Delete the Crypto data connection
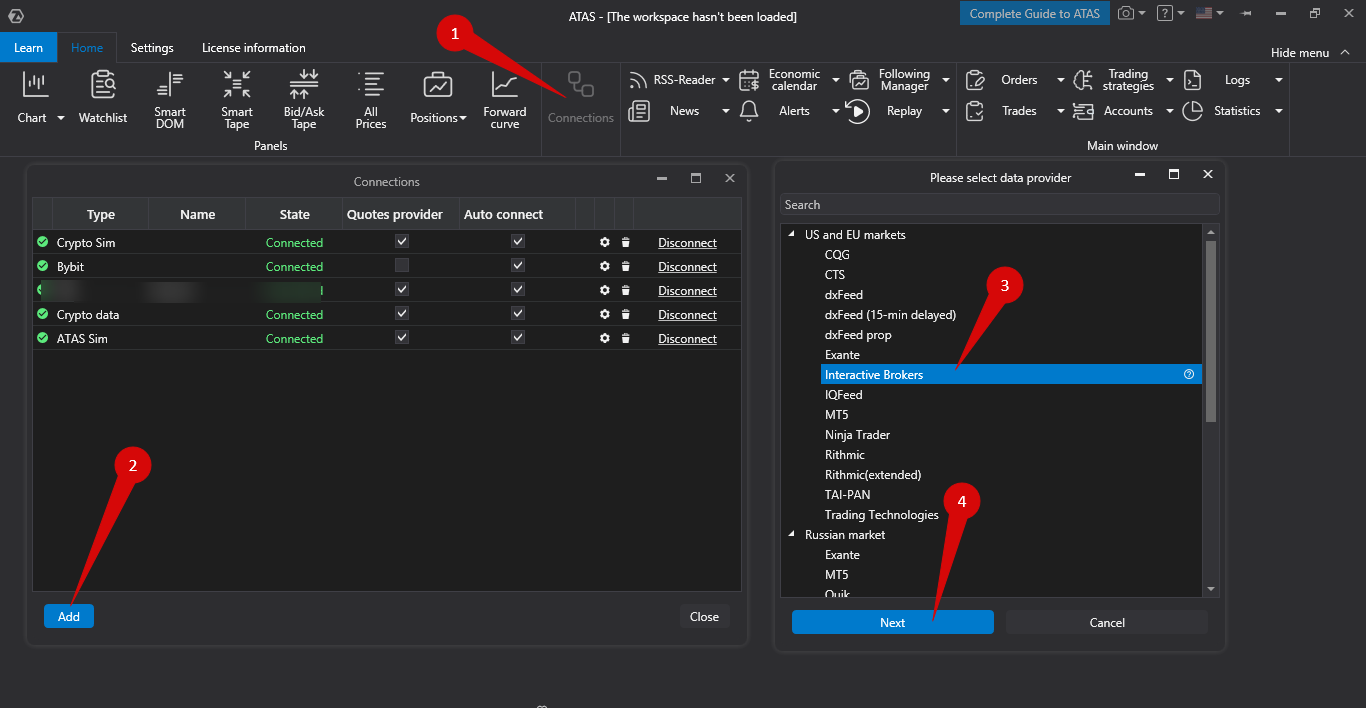This screenshot has width=1366, height=708. 625,315
